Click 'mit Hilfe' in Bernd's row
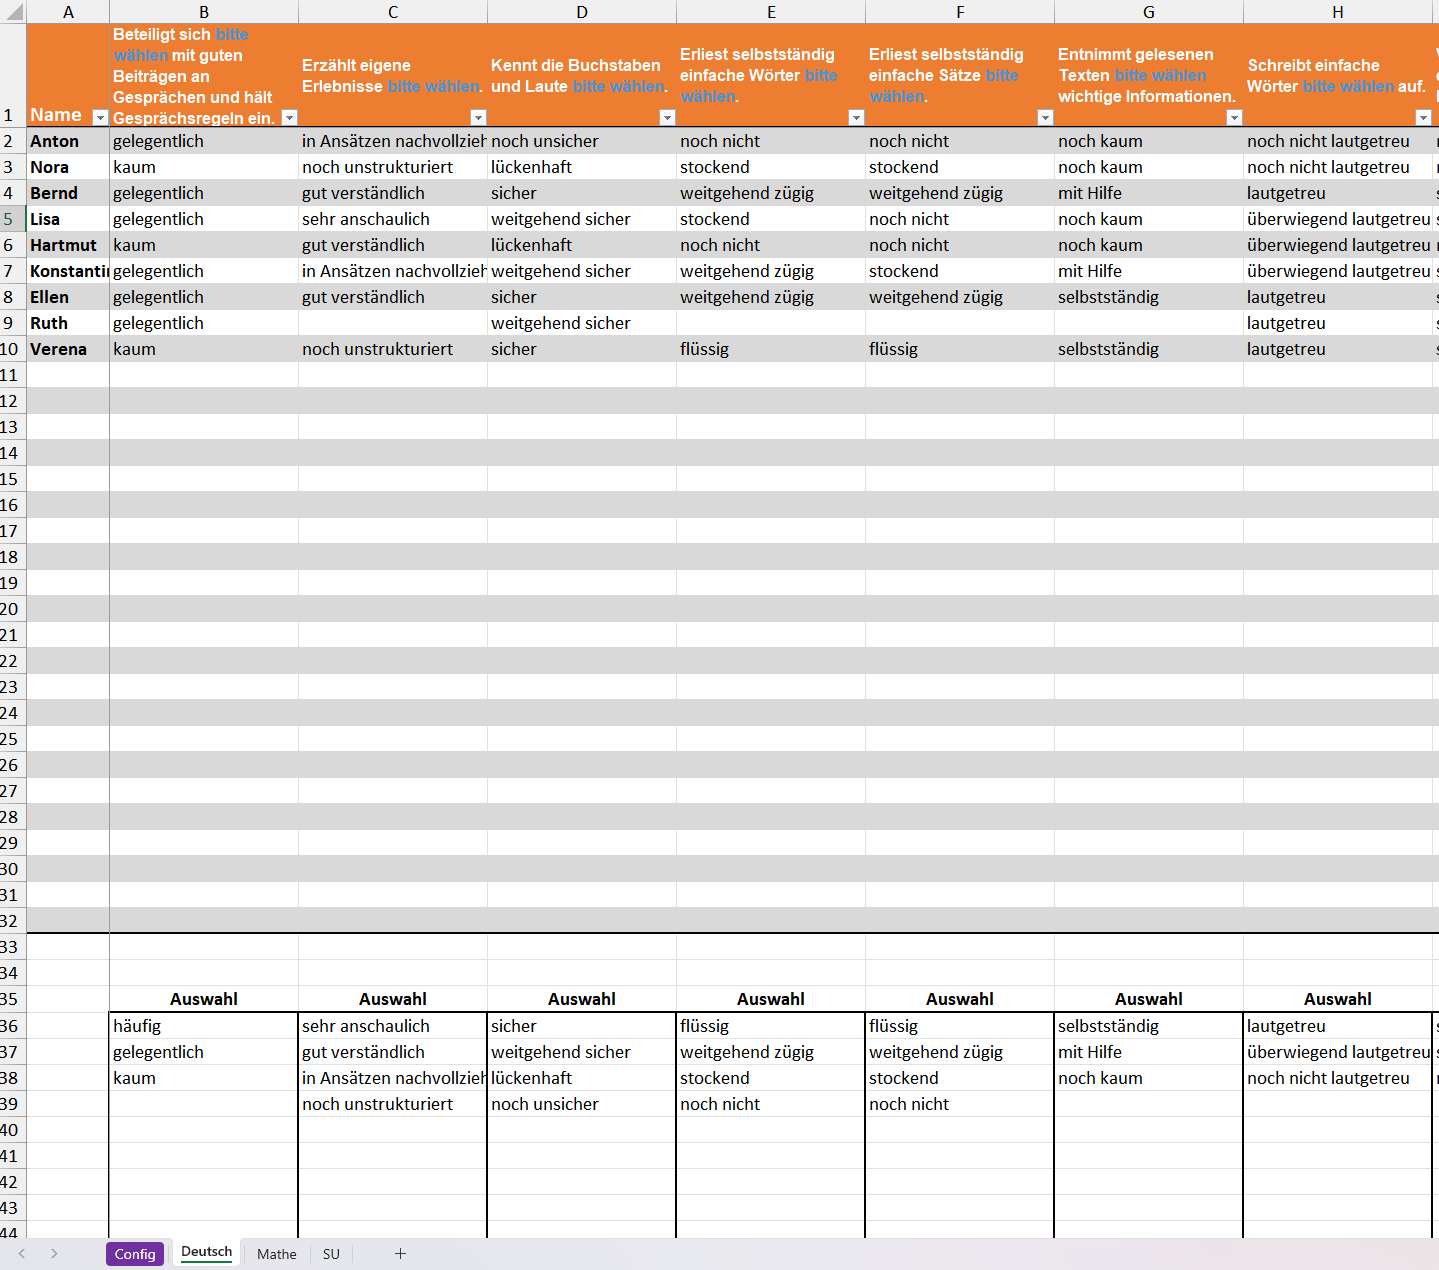The width and height of the screenshot is (1439, 1270). (1149, 193)
